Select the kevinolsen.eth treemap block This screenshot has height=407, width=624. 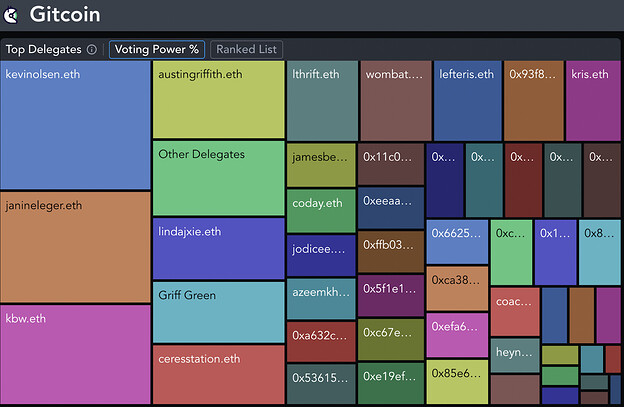(x=75, y=125)
